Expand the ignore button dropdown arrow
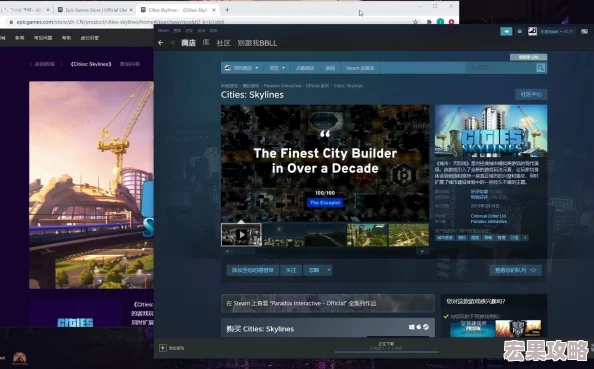This screenshot has height=369, width=594. 329,270
